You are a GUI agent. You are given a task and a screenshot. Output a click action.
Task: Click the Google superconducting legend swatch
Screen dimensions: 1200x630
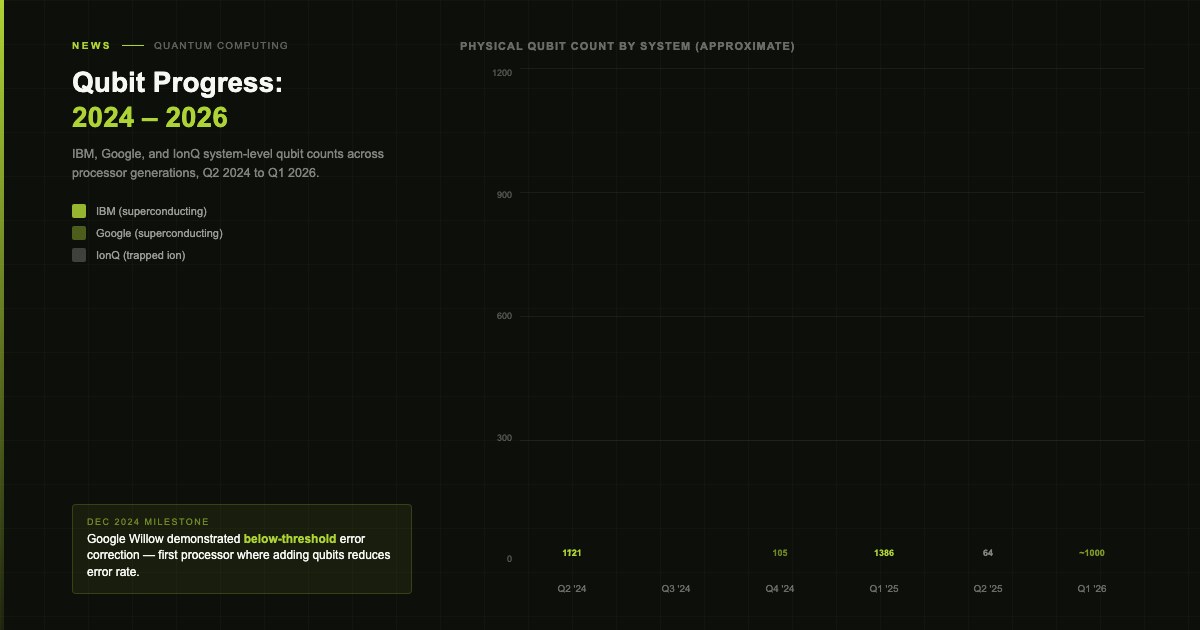79,233
